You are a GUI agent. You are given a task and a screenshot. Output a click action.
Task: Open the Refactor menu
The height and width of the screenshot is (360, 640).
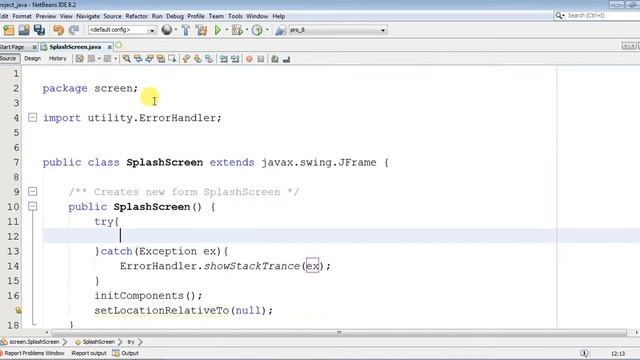coord(136,16)
